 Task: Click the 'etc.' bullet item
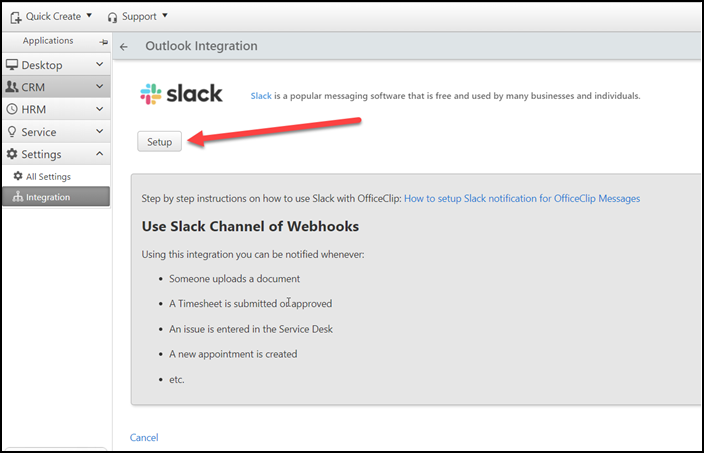tap(176, 380)
